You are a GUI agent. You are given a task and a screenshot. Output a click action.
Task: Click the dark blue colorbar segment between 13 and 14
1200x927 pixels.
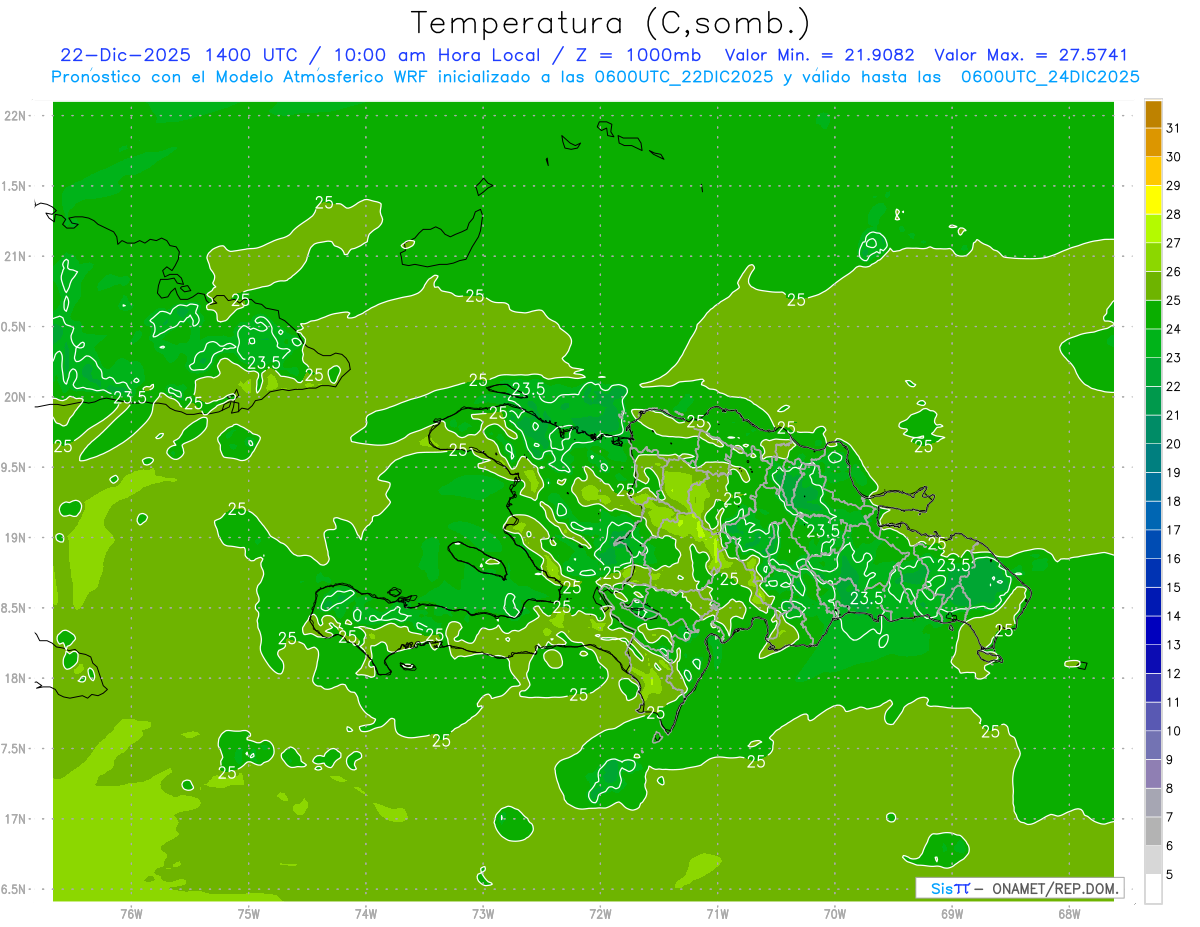pos(1153,630)
